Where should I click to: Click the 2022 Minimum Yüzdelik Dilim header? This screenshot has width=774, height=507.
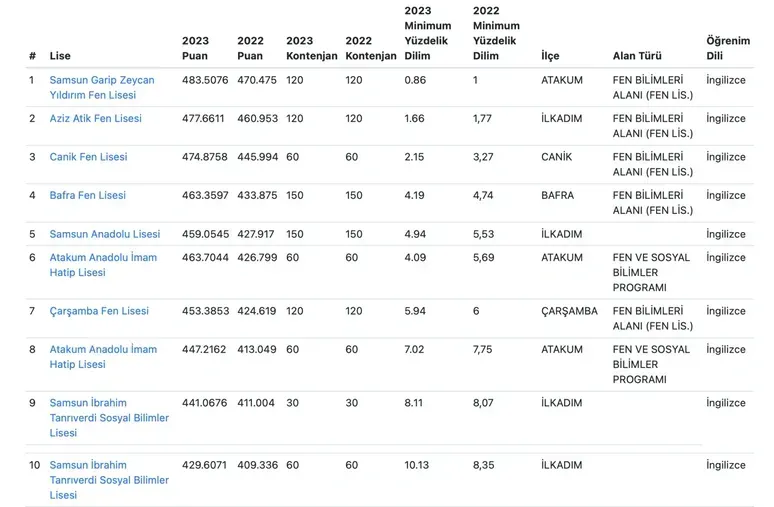click(x=496, y=33)
